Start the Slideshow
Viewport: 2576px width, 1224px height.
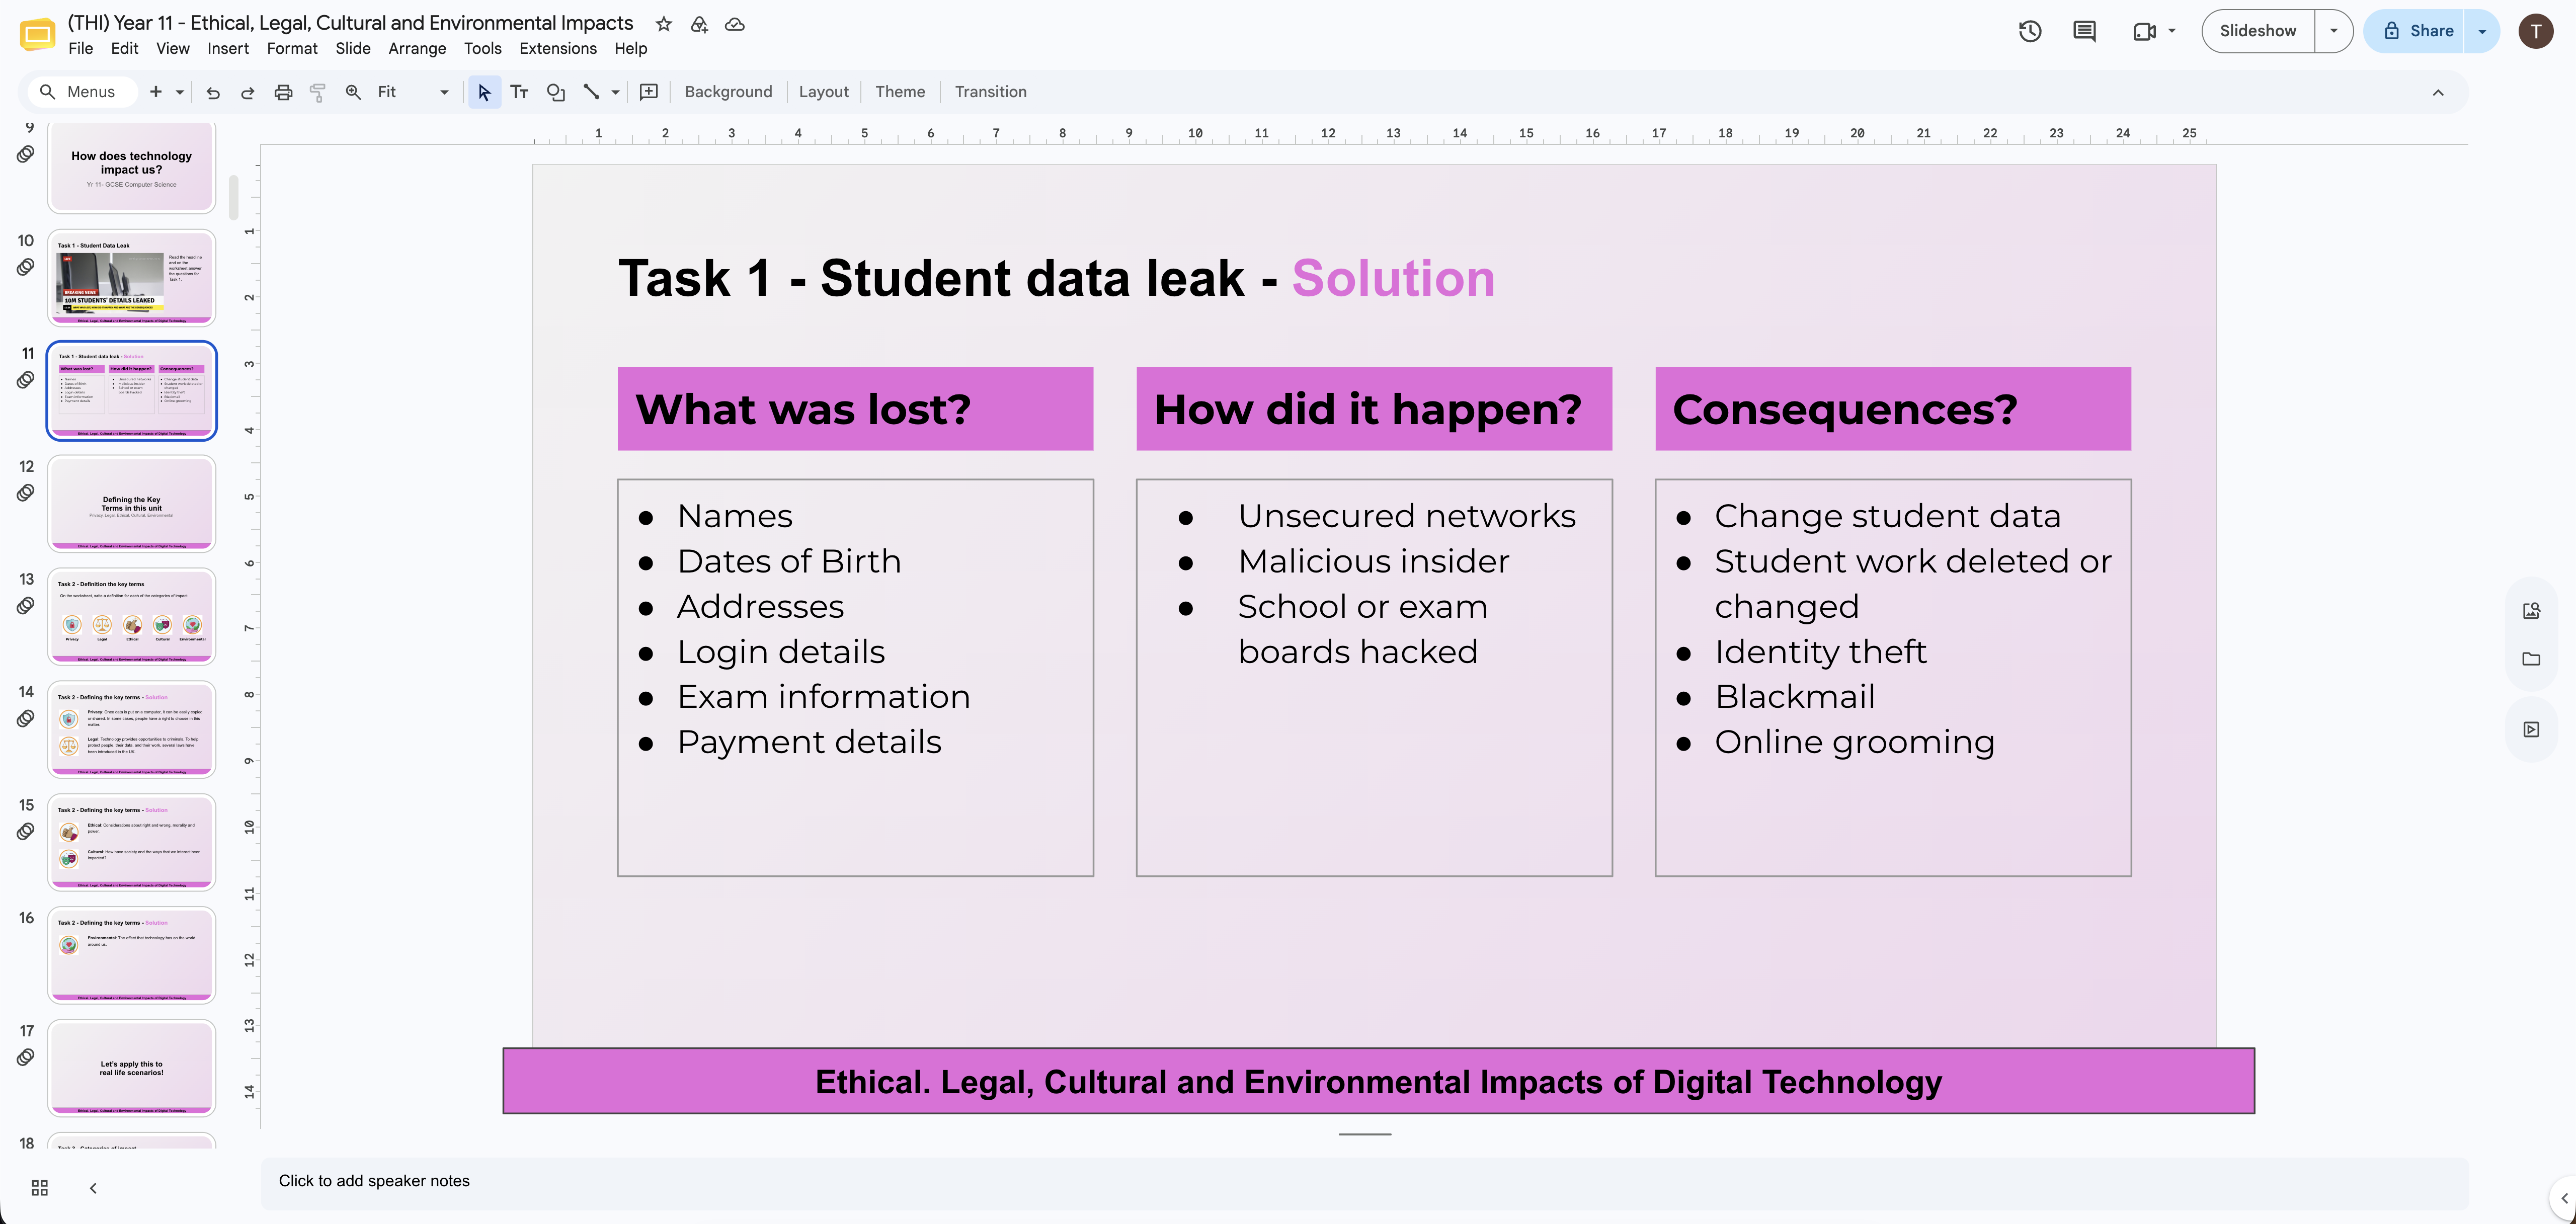(2258, 31)
